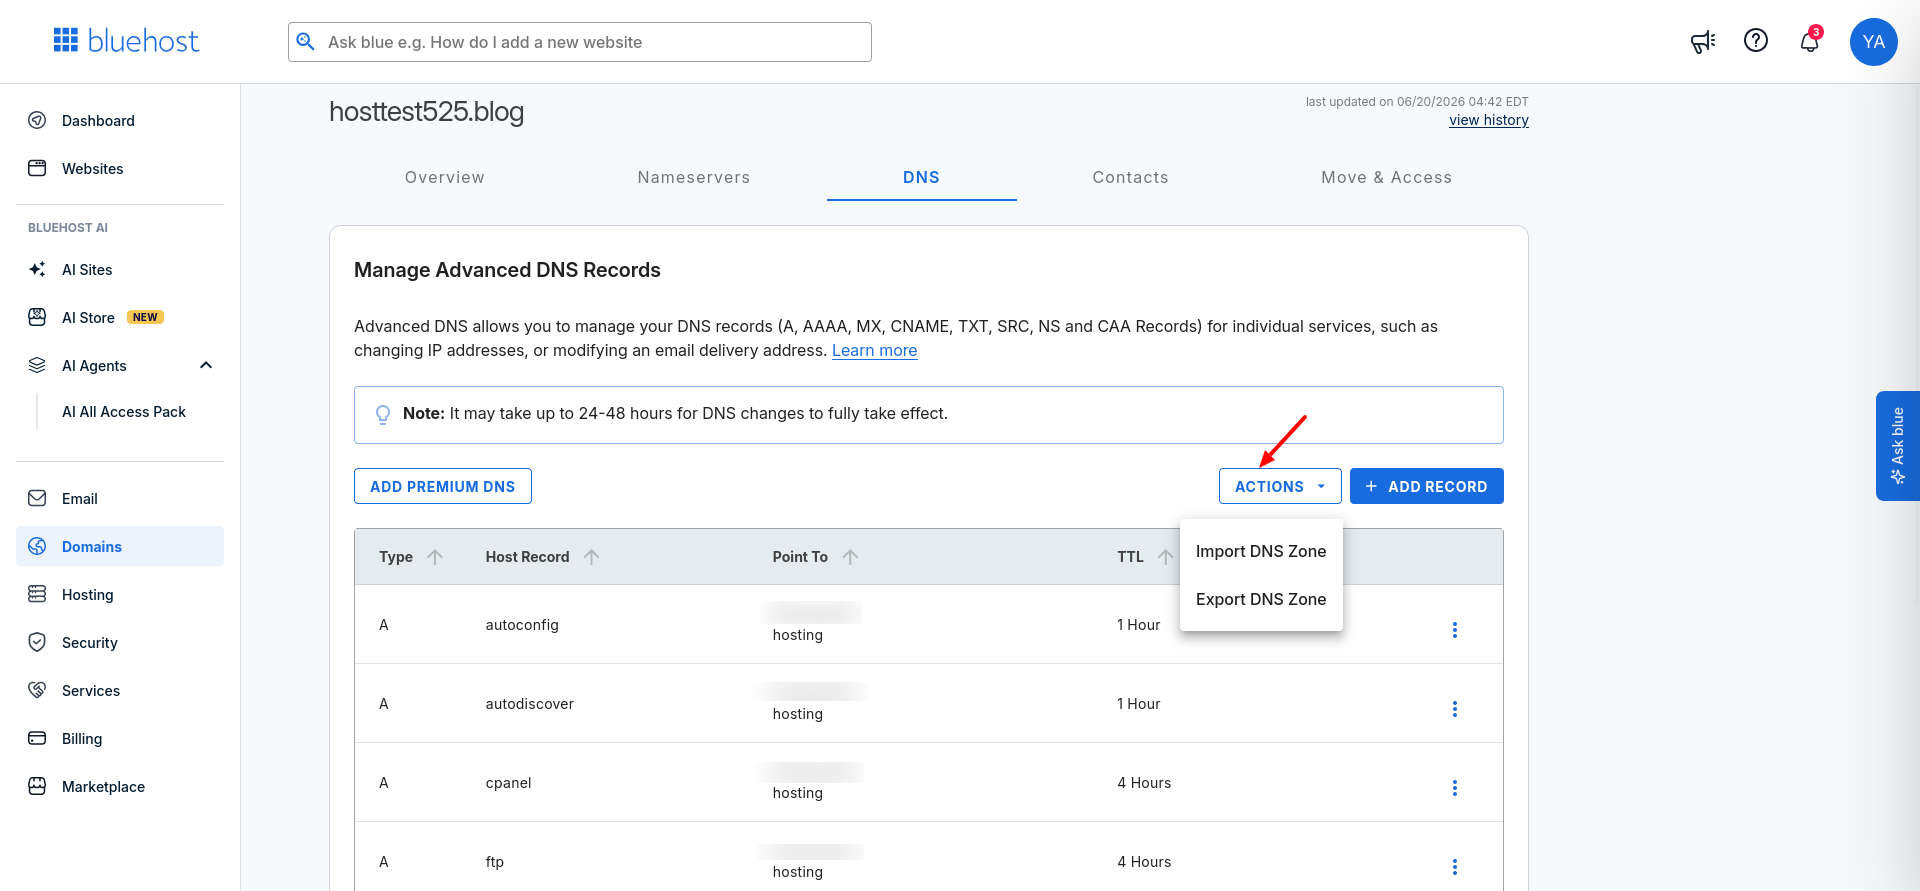Image resolution: width=1920 pixels, height=891 pixels.
Task: Sort by Host Record column arrow
Action: pyautogui.click(x=592, y=557)
